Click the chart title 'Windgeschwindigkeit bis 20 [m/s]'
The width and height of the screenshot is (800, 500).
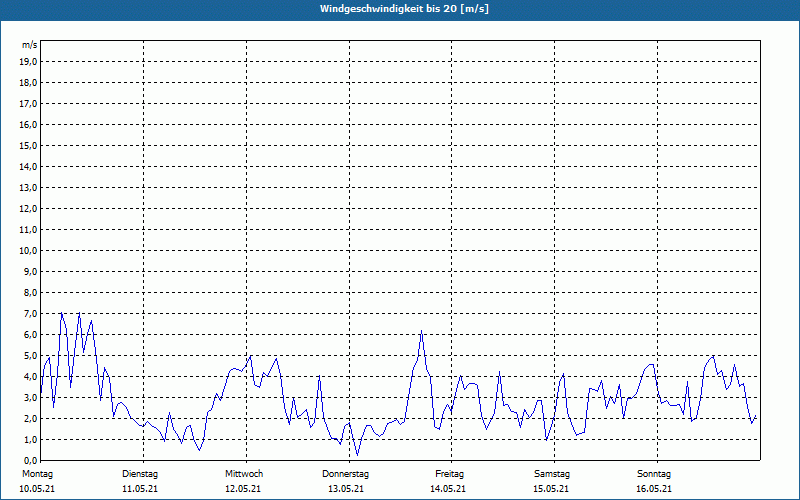pyautogui.click(x=404, y=9)
